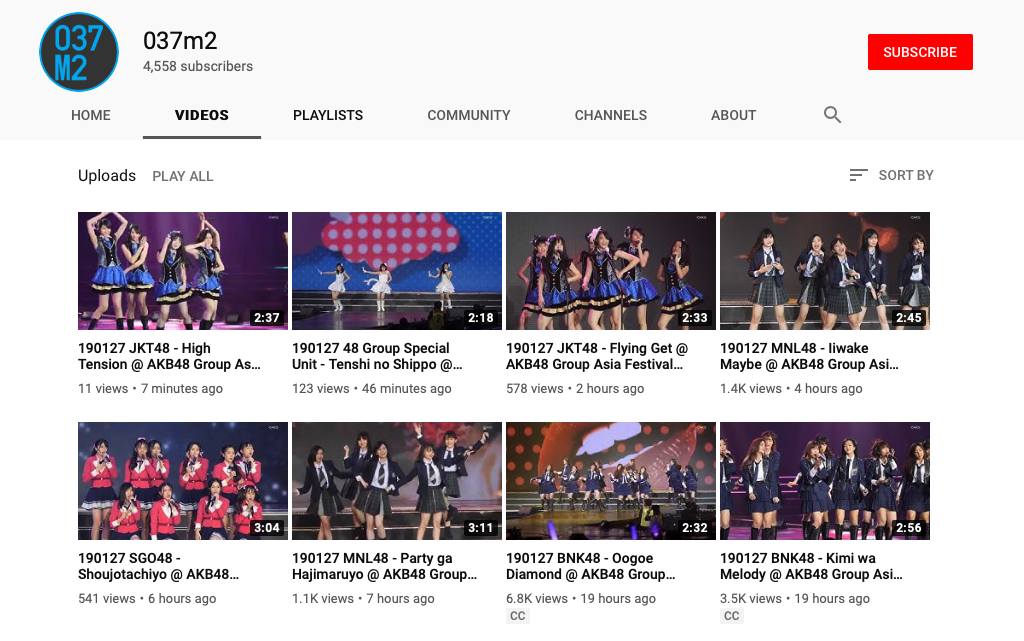Open the Playlists tab
1024x641 pixels.
pyautogui.click(x=328, y=115)
